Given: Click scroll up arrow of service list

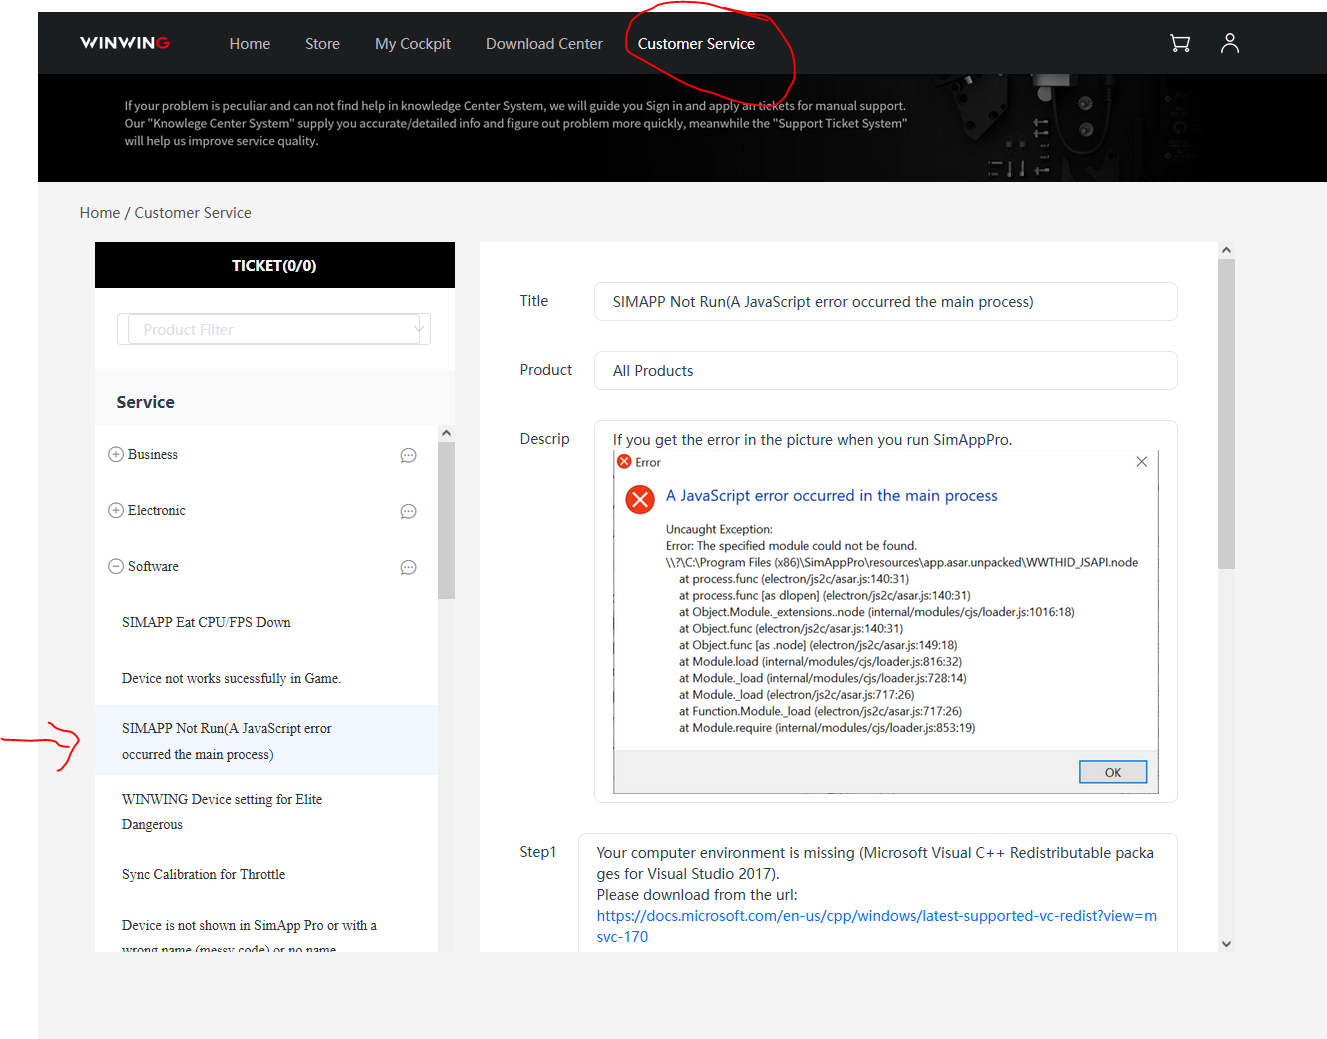Looking at the screenshot, I should pos(446,433).
